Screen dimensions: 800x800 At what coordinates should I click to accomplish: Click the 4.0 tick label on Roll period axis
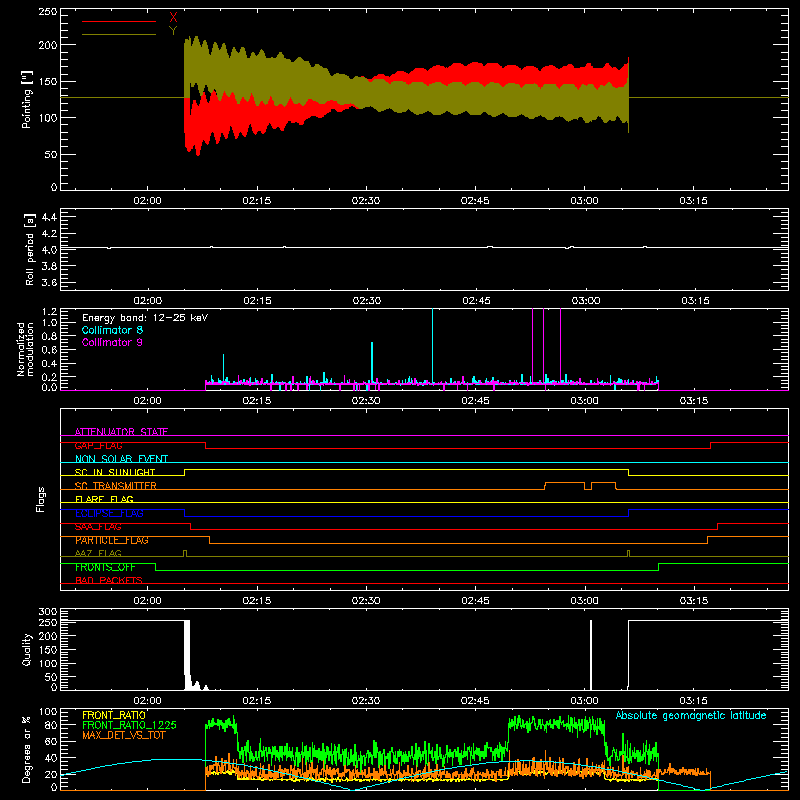coord(49,250)
